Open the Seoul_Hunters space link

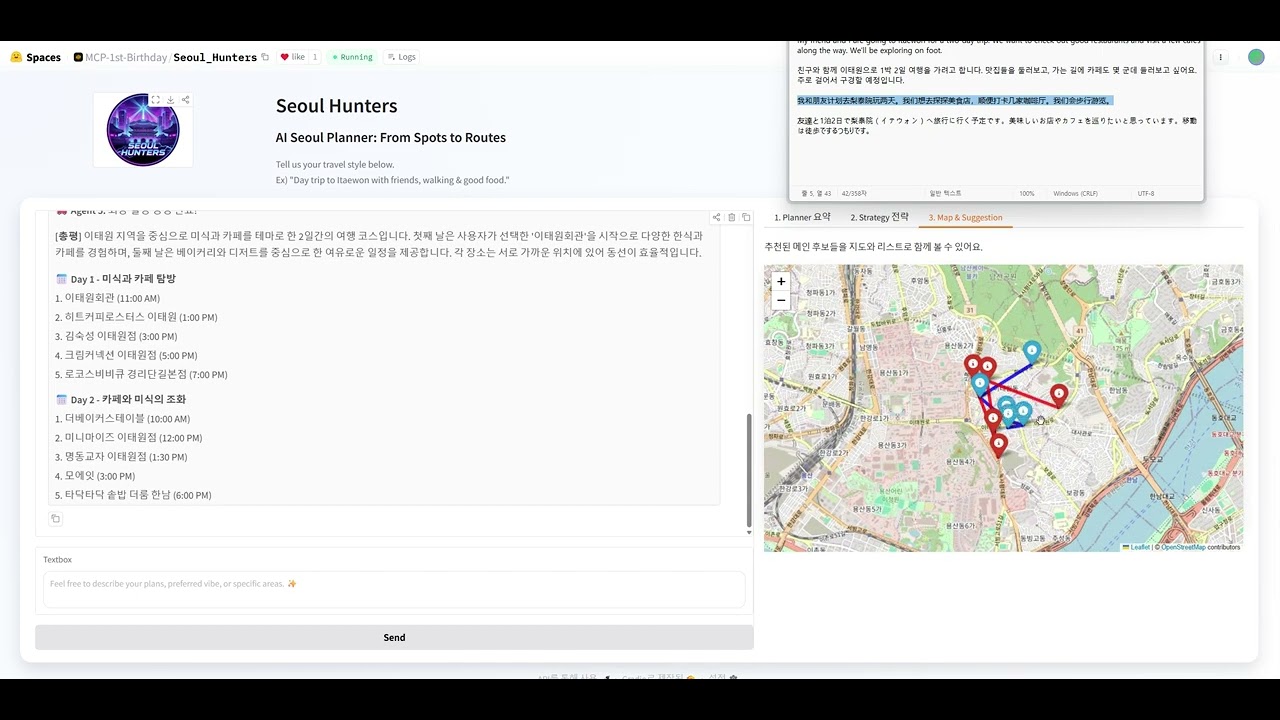click(215, 57)
